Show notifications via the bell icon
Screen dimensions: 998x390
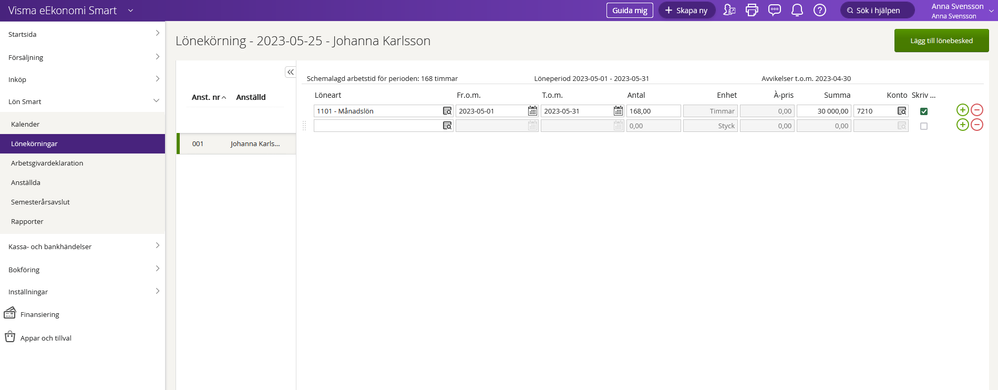(x=797, y=10)
